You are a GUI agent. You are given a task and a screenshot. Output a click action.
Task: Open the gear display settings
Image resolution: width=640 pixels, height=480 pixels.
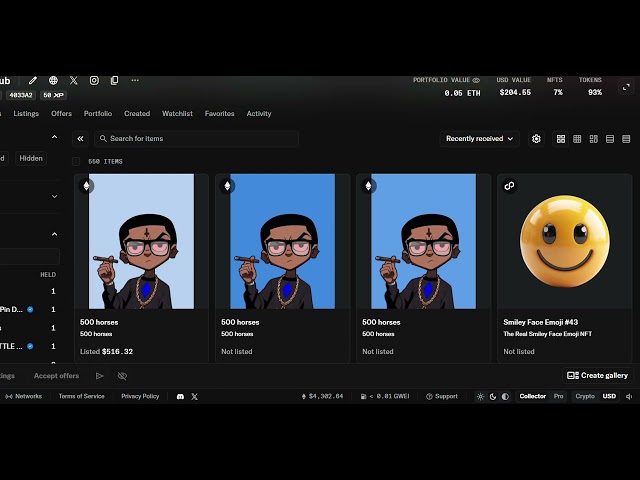[536, 139]
